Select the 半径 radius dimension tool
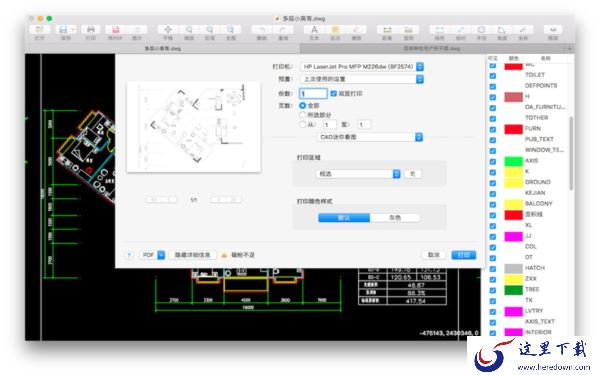600x375 pixels. [x=481, y=29]
